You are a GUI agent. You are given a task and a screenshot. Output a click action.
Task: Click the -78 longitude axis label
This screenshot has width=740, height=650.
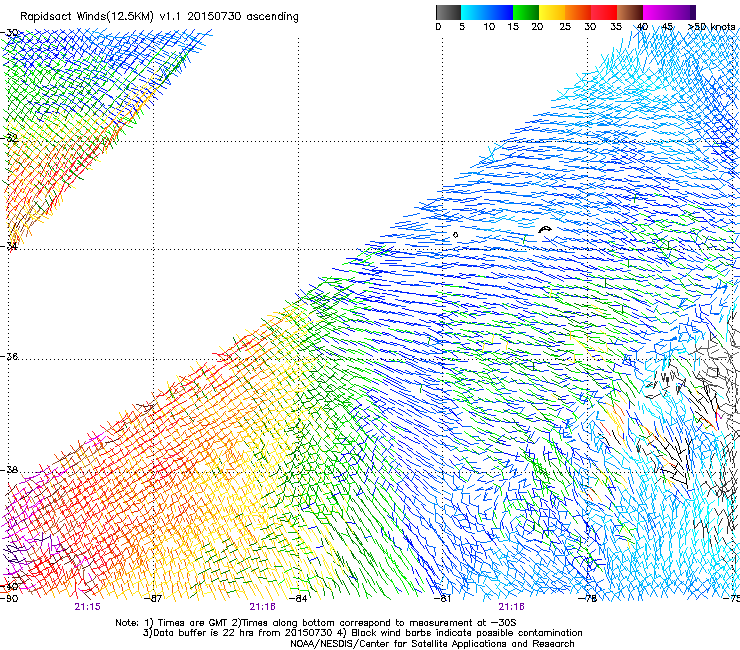coord(588,599)
